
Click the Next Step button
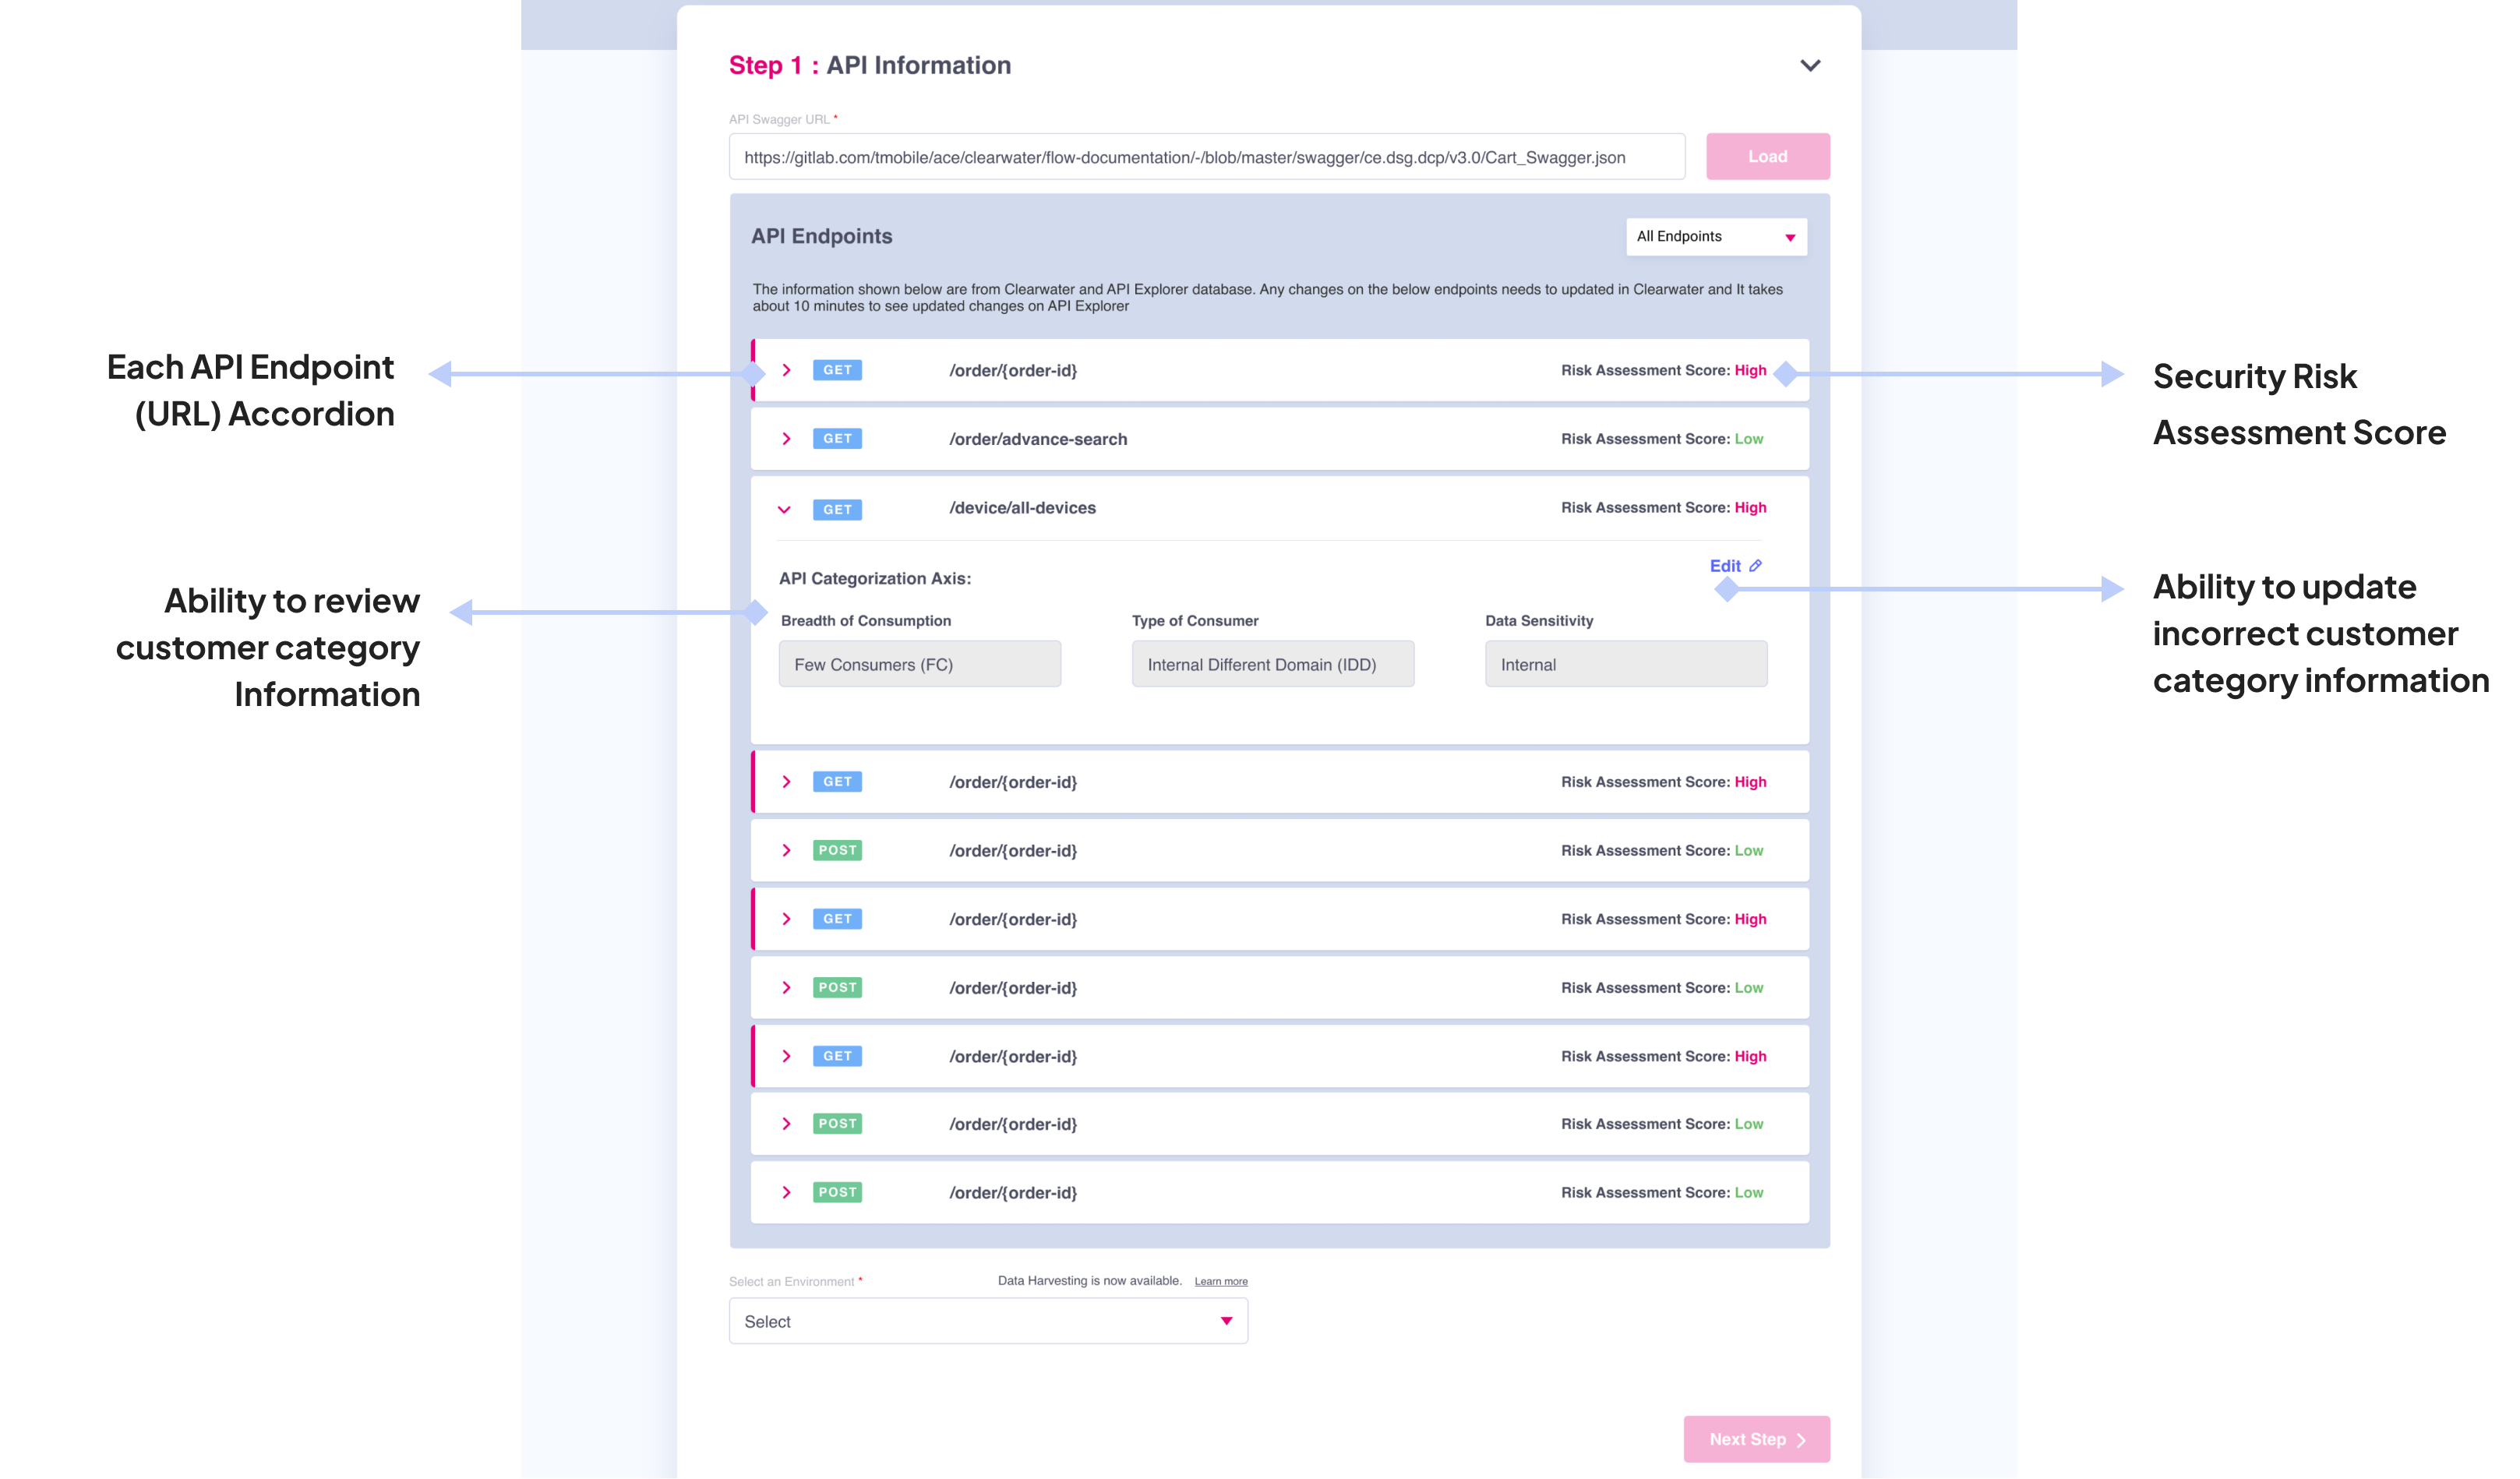[x=1756, y=1439]
